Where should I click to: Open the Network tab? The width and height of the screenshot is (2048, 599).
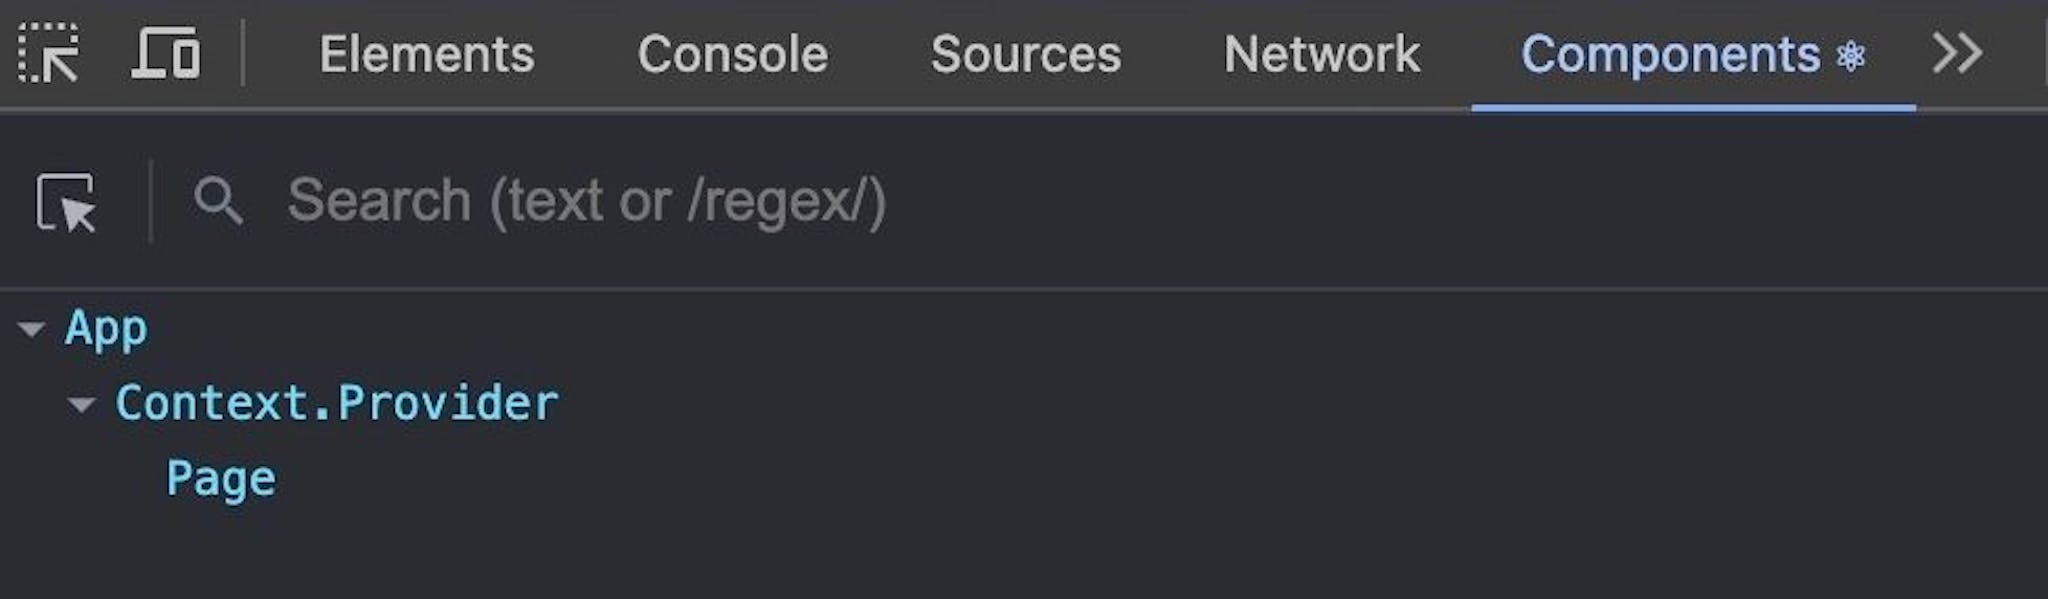click(x=1322, y=55)
